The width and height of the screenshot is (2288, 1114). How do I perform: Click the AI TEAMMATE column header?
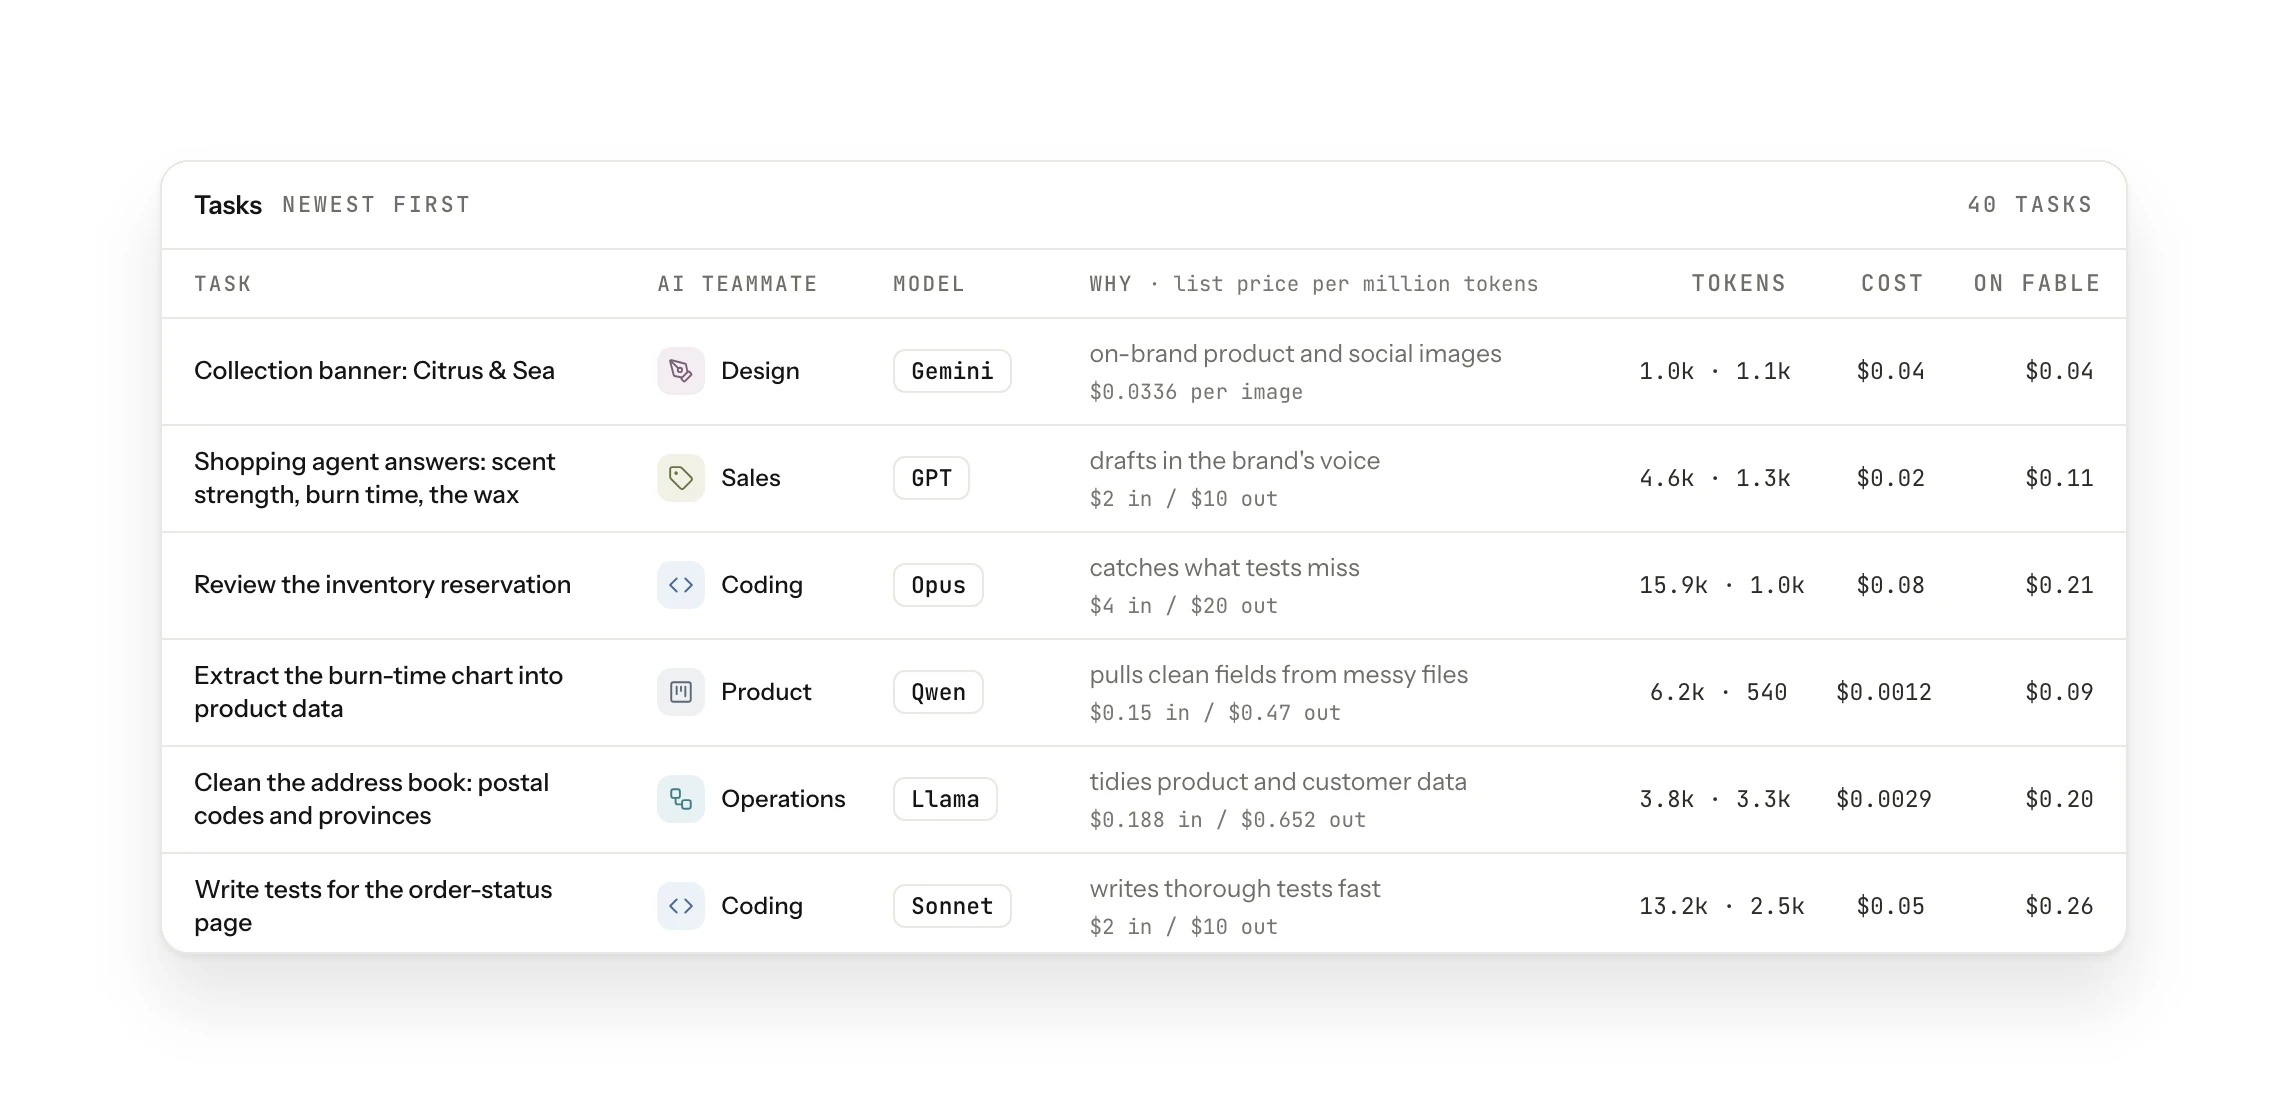pos(737,284)
